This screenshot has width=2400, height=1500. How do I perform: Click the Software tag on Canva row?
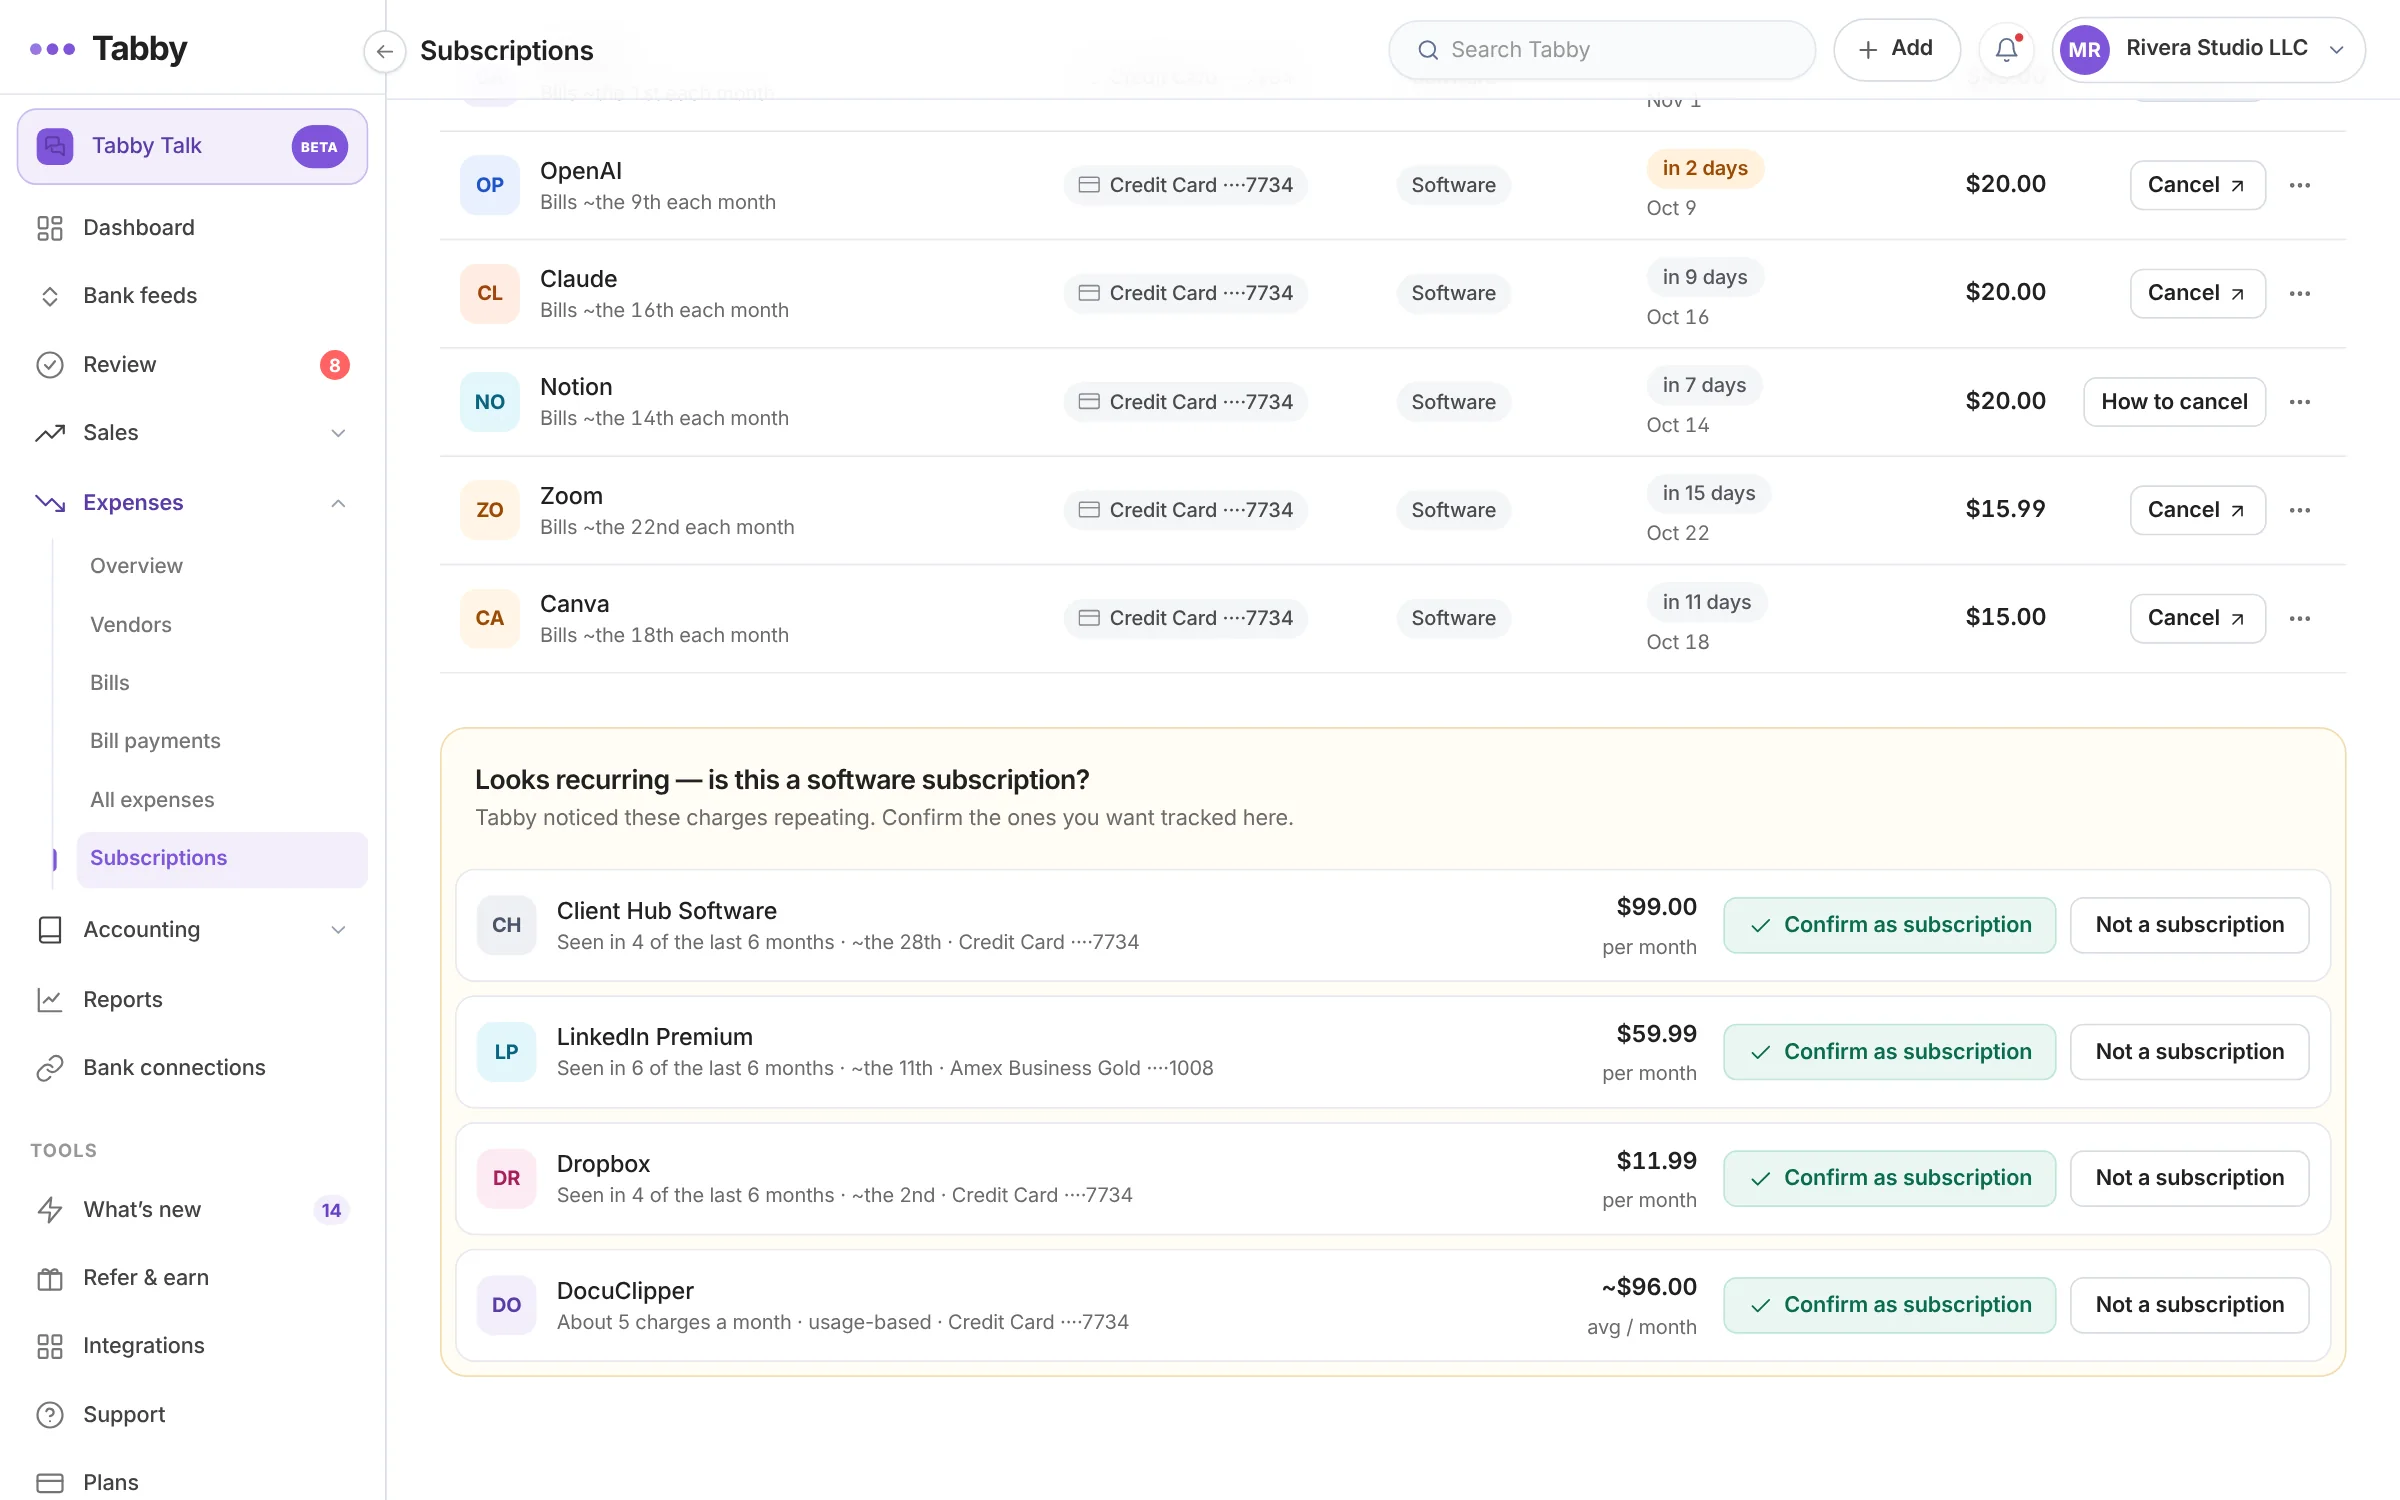pyautogui.click(x=1453, y=618)
